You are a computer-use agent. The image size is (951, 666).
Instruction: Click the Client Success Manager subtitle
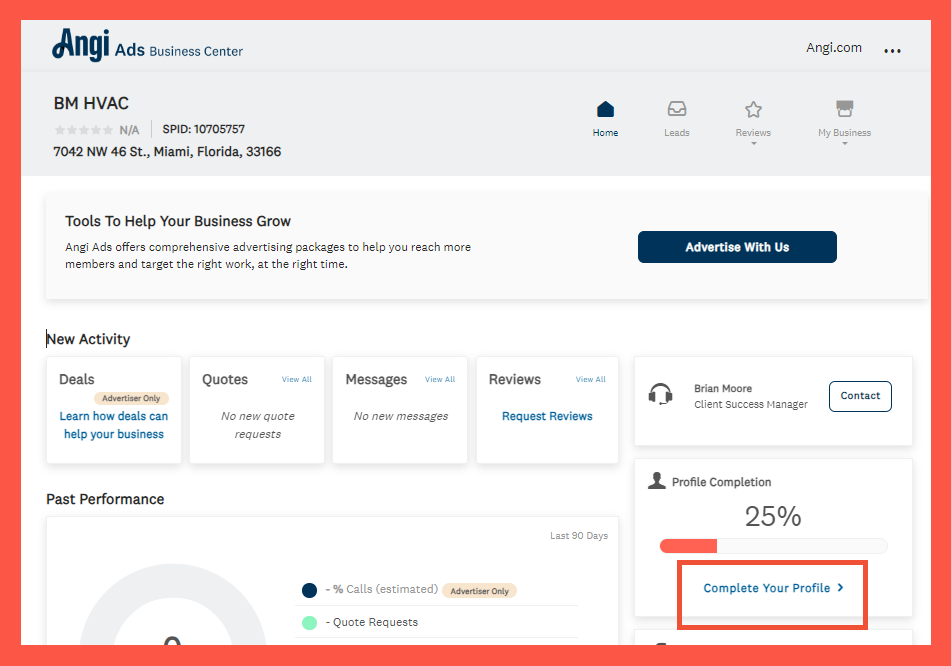751,405
